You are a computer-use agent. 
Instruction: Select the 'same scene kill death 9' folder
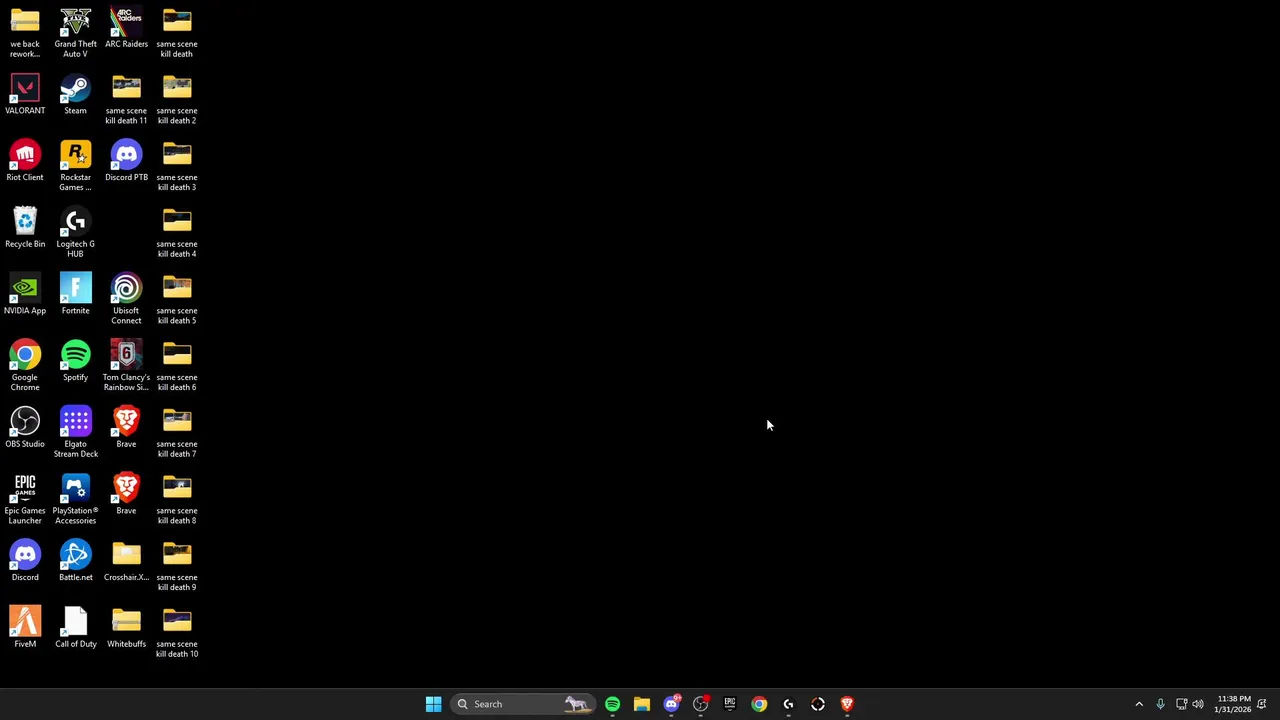point(177,566)
